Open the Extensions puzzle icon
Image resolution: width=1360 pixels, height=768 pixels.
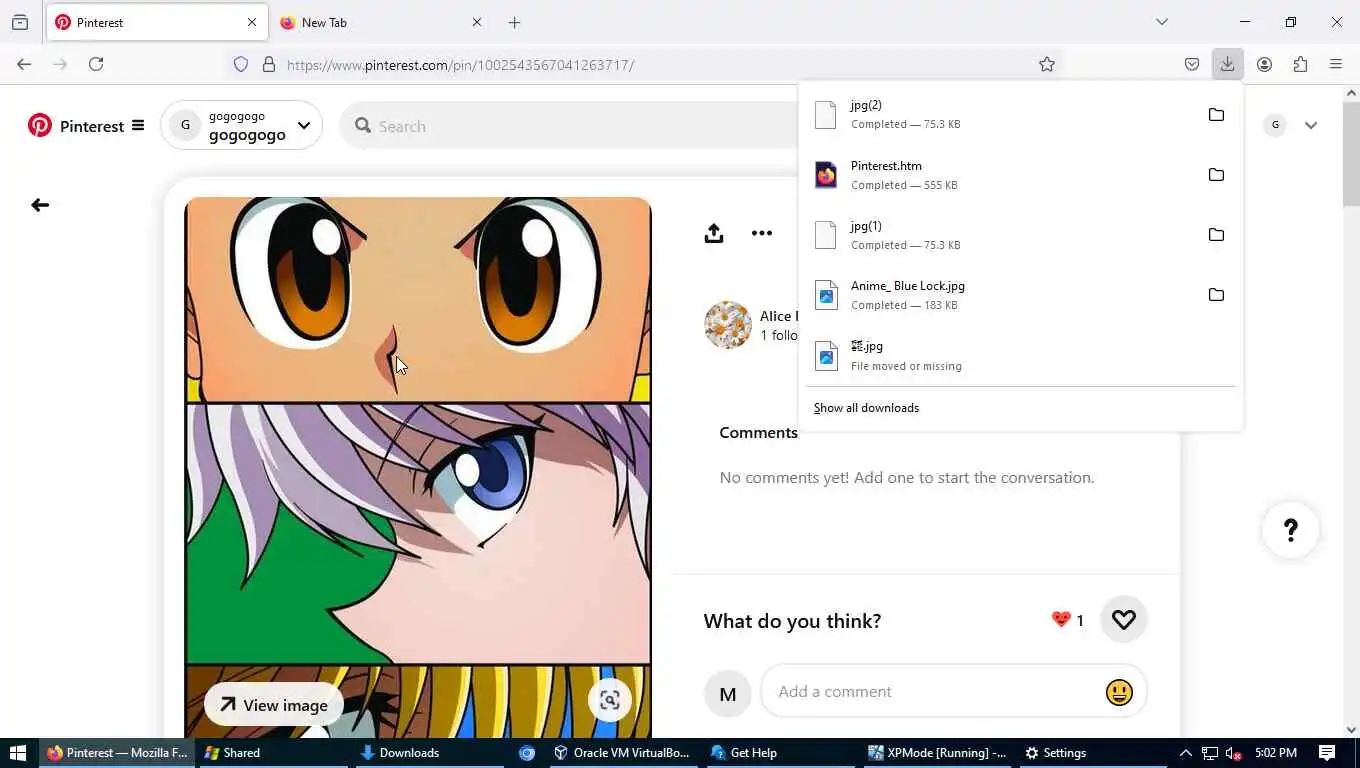(1300, 64)
